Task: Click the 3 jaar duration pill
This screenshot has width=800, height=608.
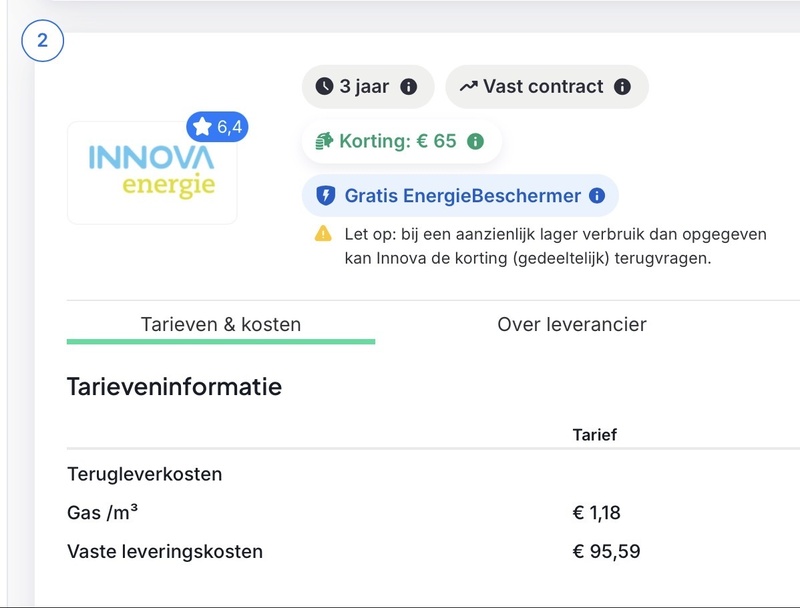Action: (366, 87)
